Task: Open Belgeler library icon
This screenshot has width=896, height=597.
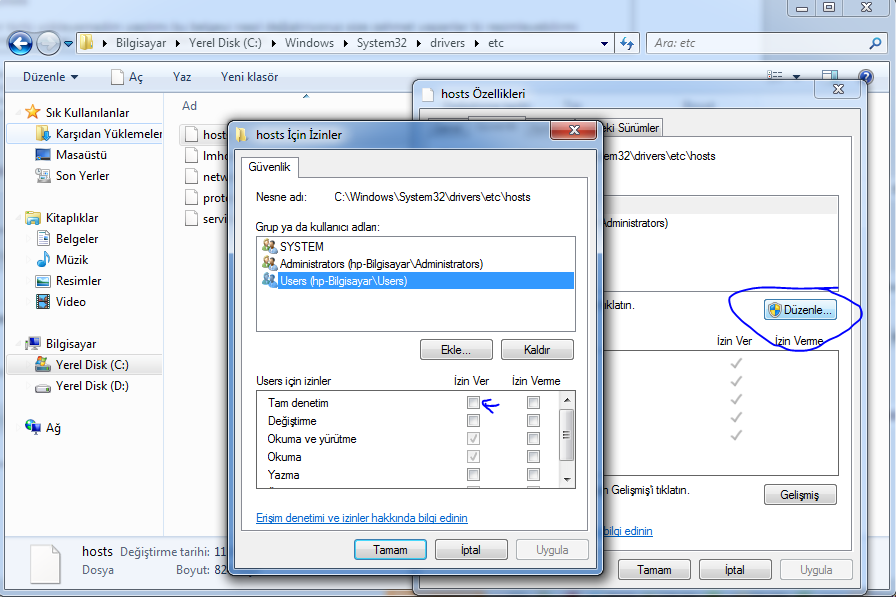Action: 43,238
